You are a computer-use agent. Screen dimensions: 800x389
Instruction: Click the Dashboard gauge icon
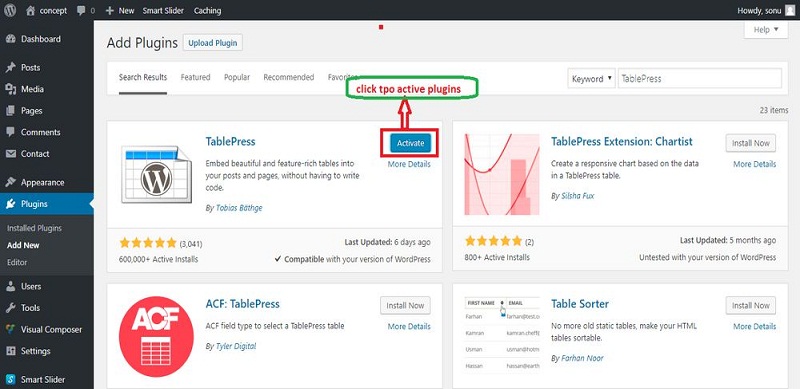[11, 39]
